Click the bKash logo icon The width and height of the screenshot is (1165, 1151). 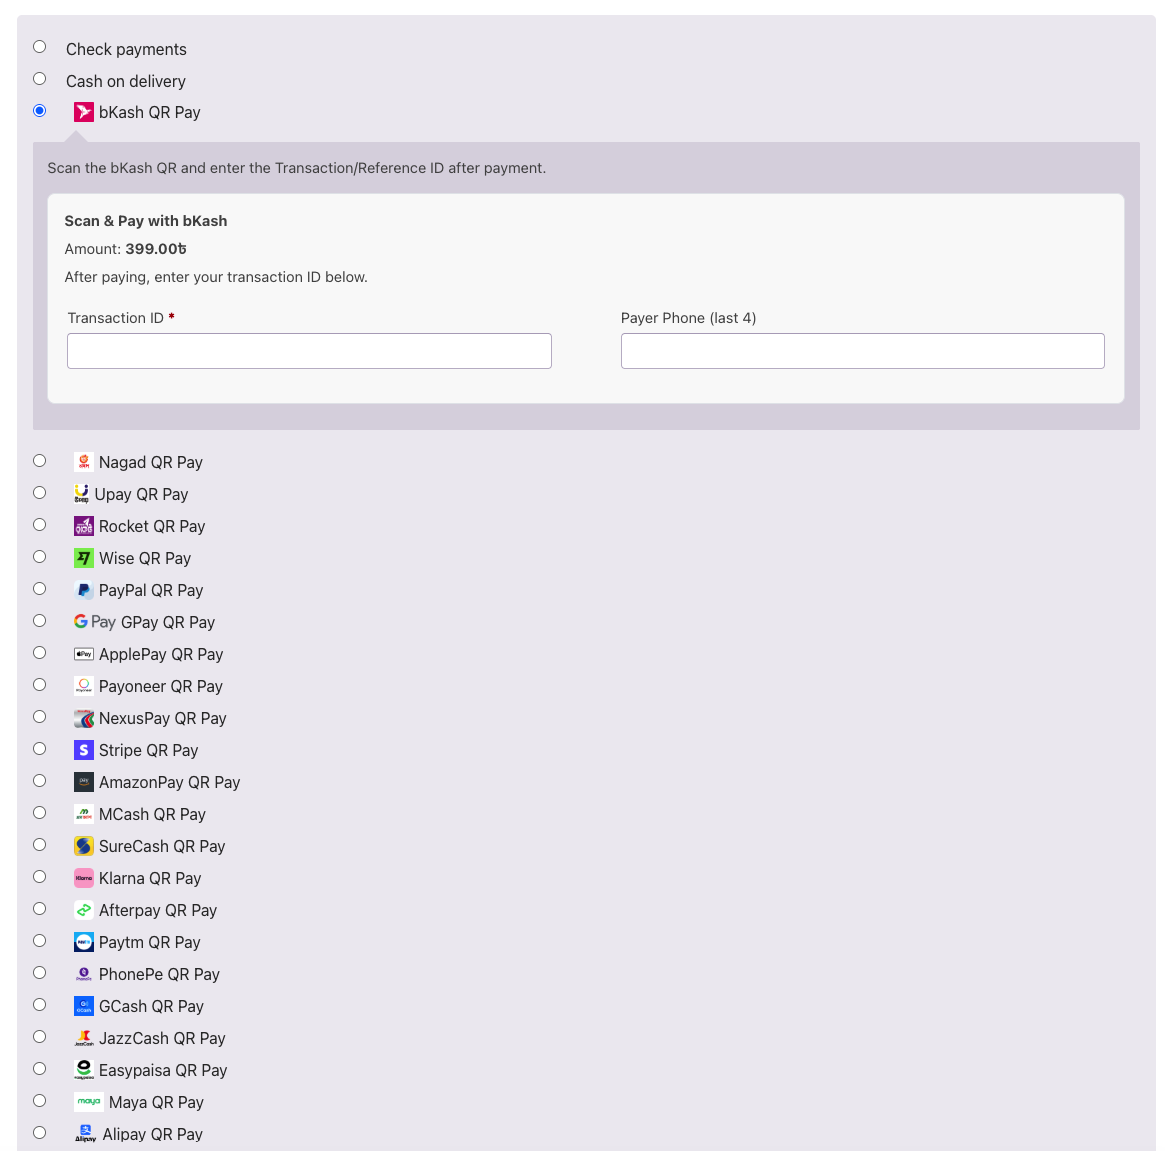(x=83, y=111)
